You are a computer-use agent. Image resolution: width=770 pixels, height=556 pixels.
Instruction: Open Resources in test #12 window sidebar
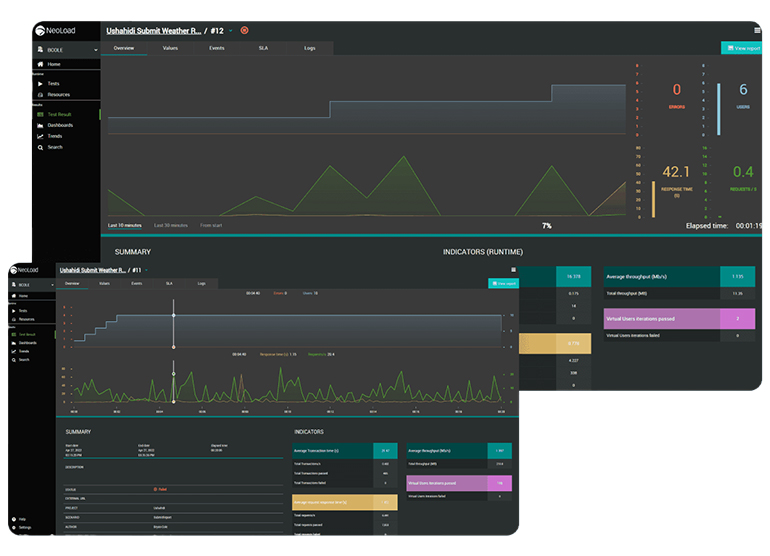click(x=58, y=94)
